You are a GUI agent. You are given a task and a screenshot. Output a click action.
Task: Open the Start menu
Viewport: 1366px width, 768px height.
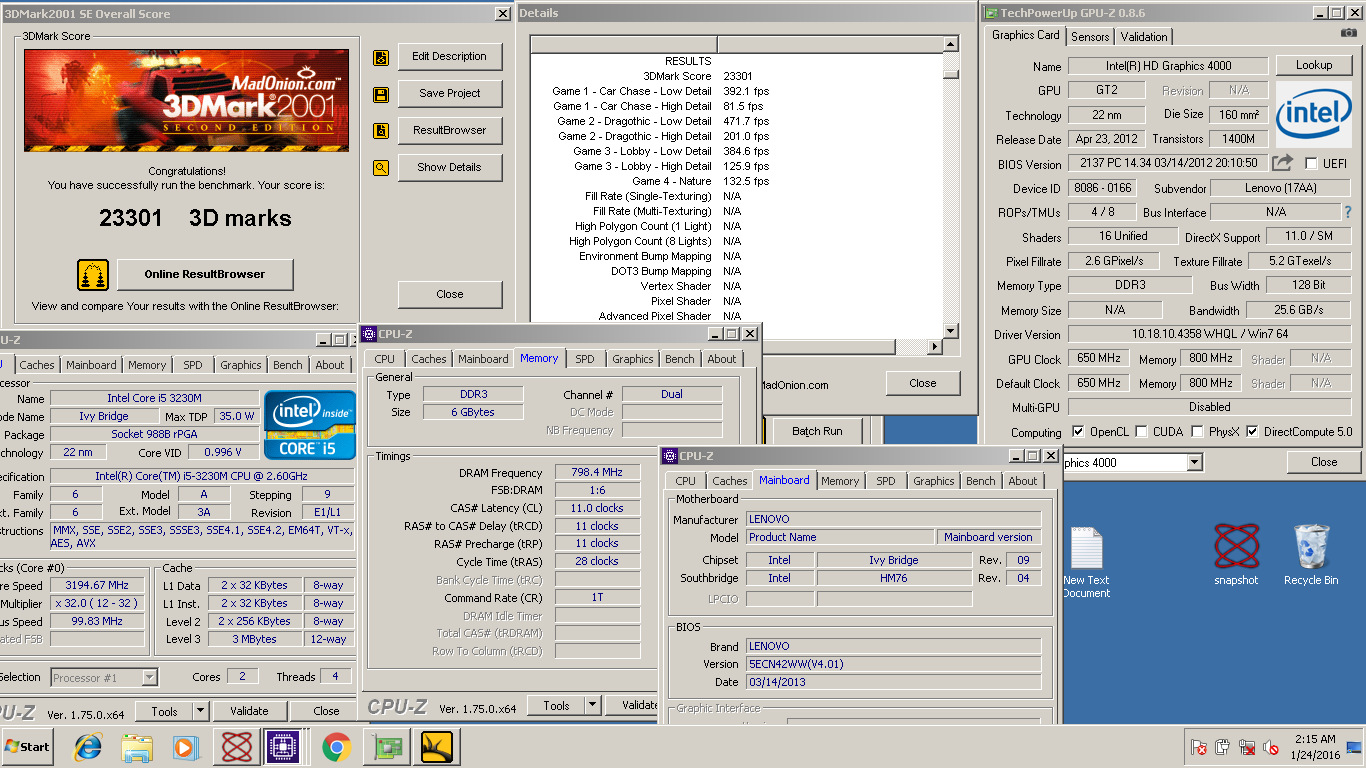[27, 747]
